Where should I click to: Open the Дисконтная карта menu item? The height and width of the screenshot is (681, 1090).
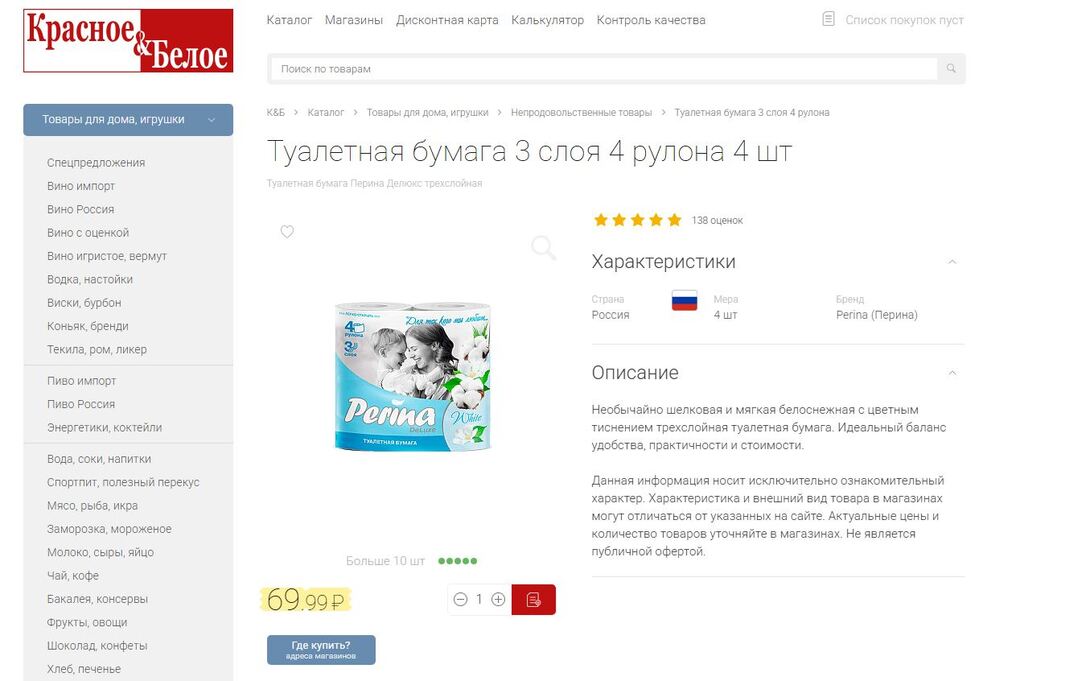click(447, 20)
